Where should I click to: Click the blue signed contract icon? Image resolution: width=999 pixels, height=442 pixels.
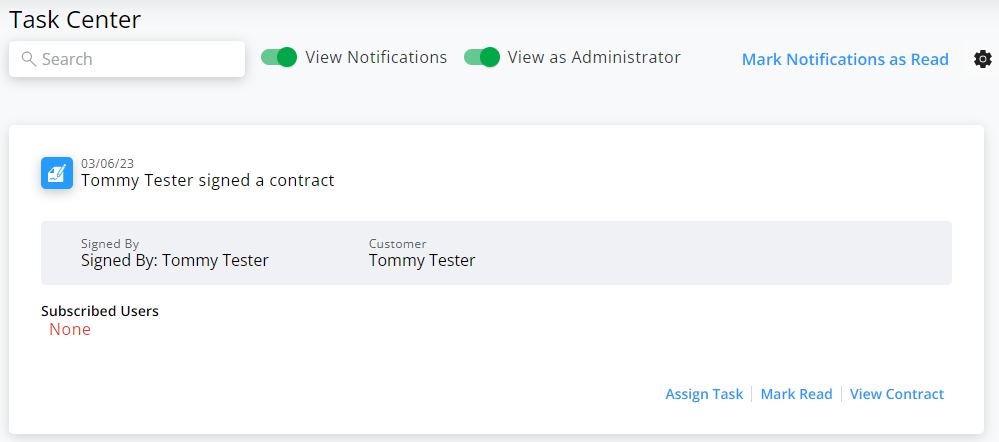click(57, 173)
